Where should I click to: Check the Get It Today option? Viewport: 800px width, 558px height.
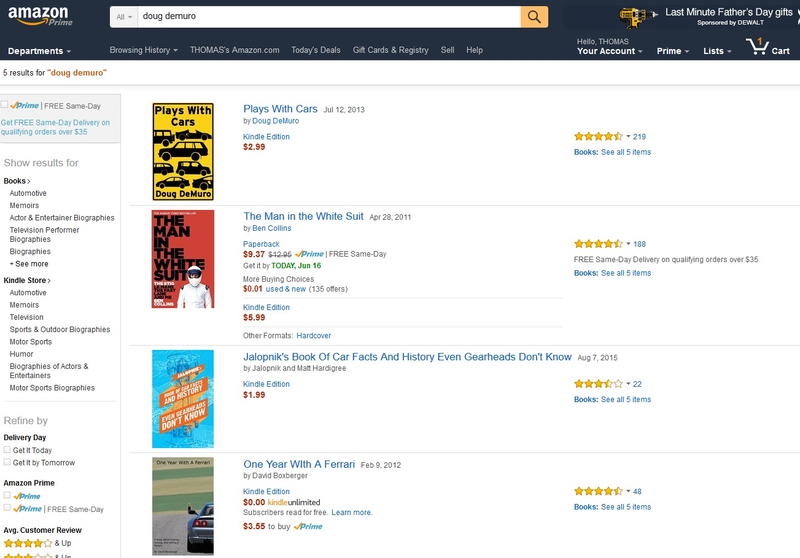point(7,450)
